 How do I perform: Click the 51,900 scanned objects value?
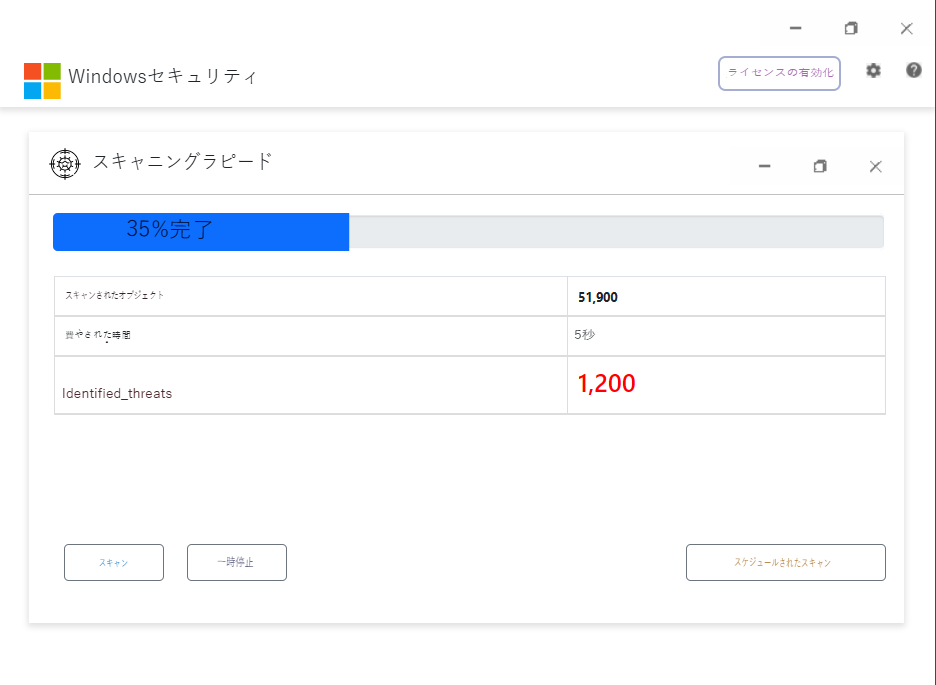598,297
